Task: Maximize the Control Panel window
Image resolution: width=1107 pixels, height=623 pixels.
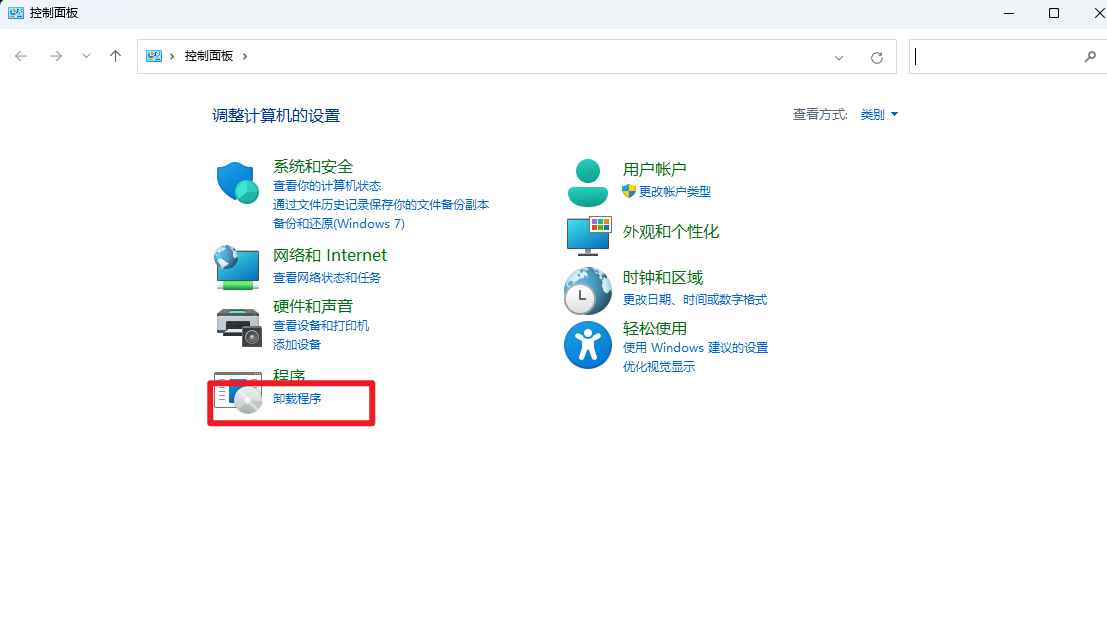Action: tap(1054, 13)
